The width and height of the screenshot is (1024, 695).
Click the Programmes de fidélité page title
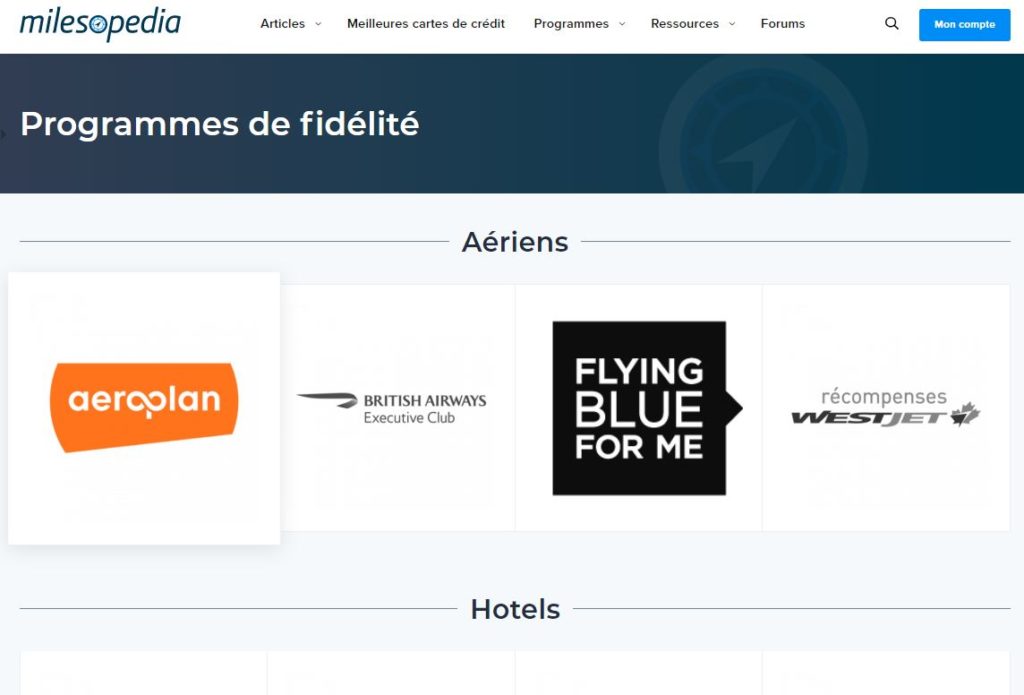point(220,124)
